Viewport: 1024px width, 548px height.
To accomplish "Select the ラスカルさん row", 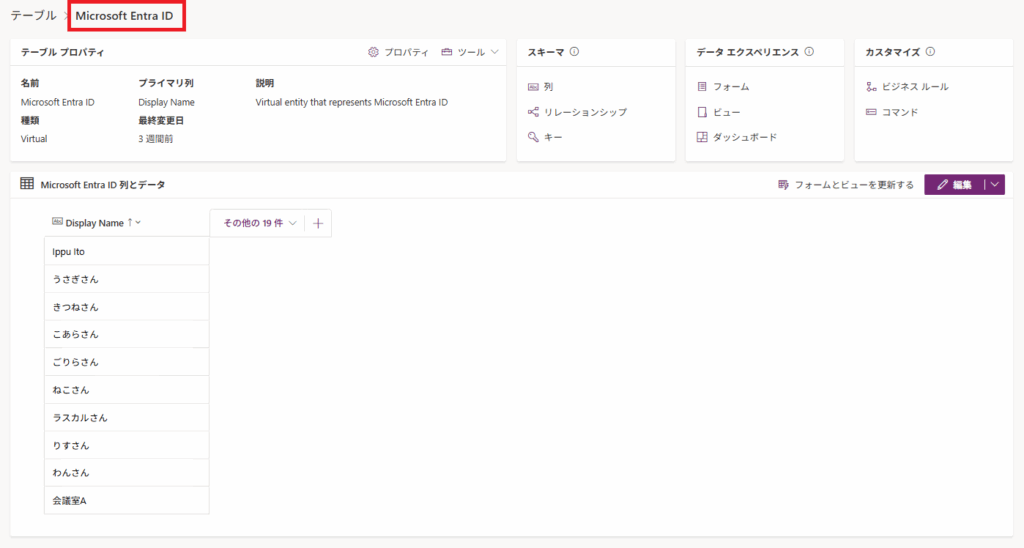I will point(127,417).
